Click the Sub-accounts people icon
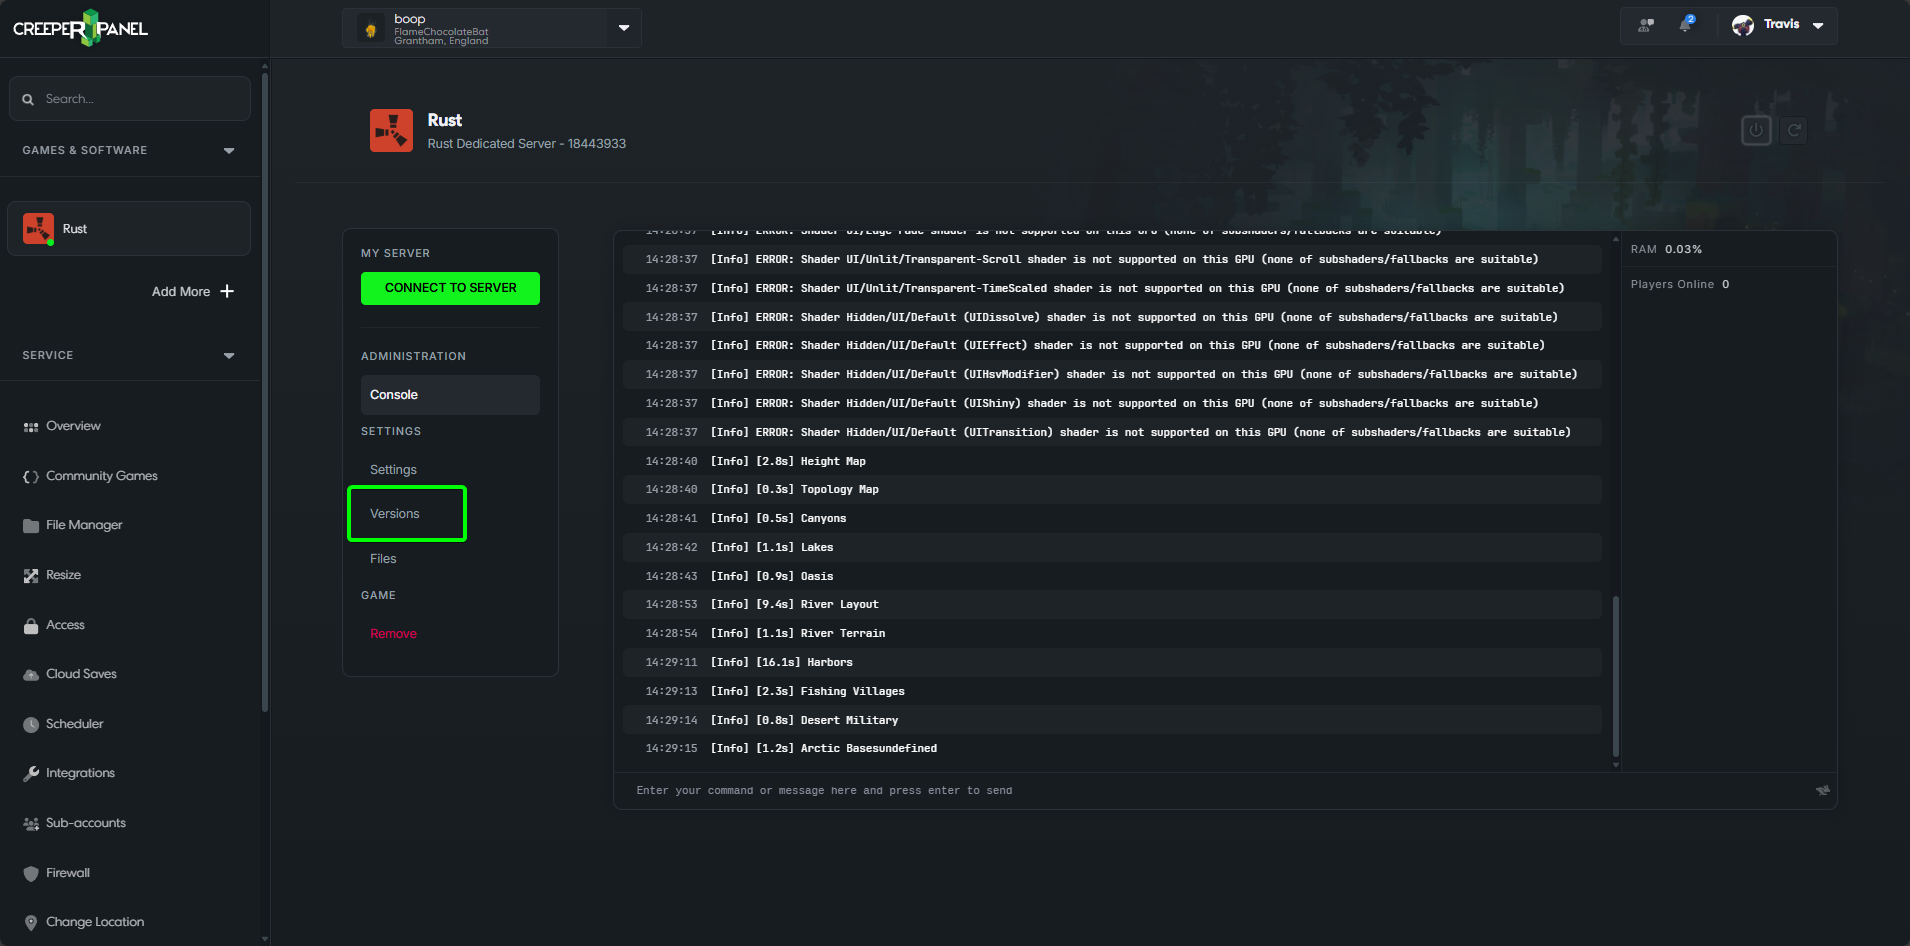1910x946 pixels. pyautogui.click(x=31, y=824)
